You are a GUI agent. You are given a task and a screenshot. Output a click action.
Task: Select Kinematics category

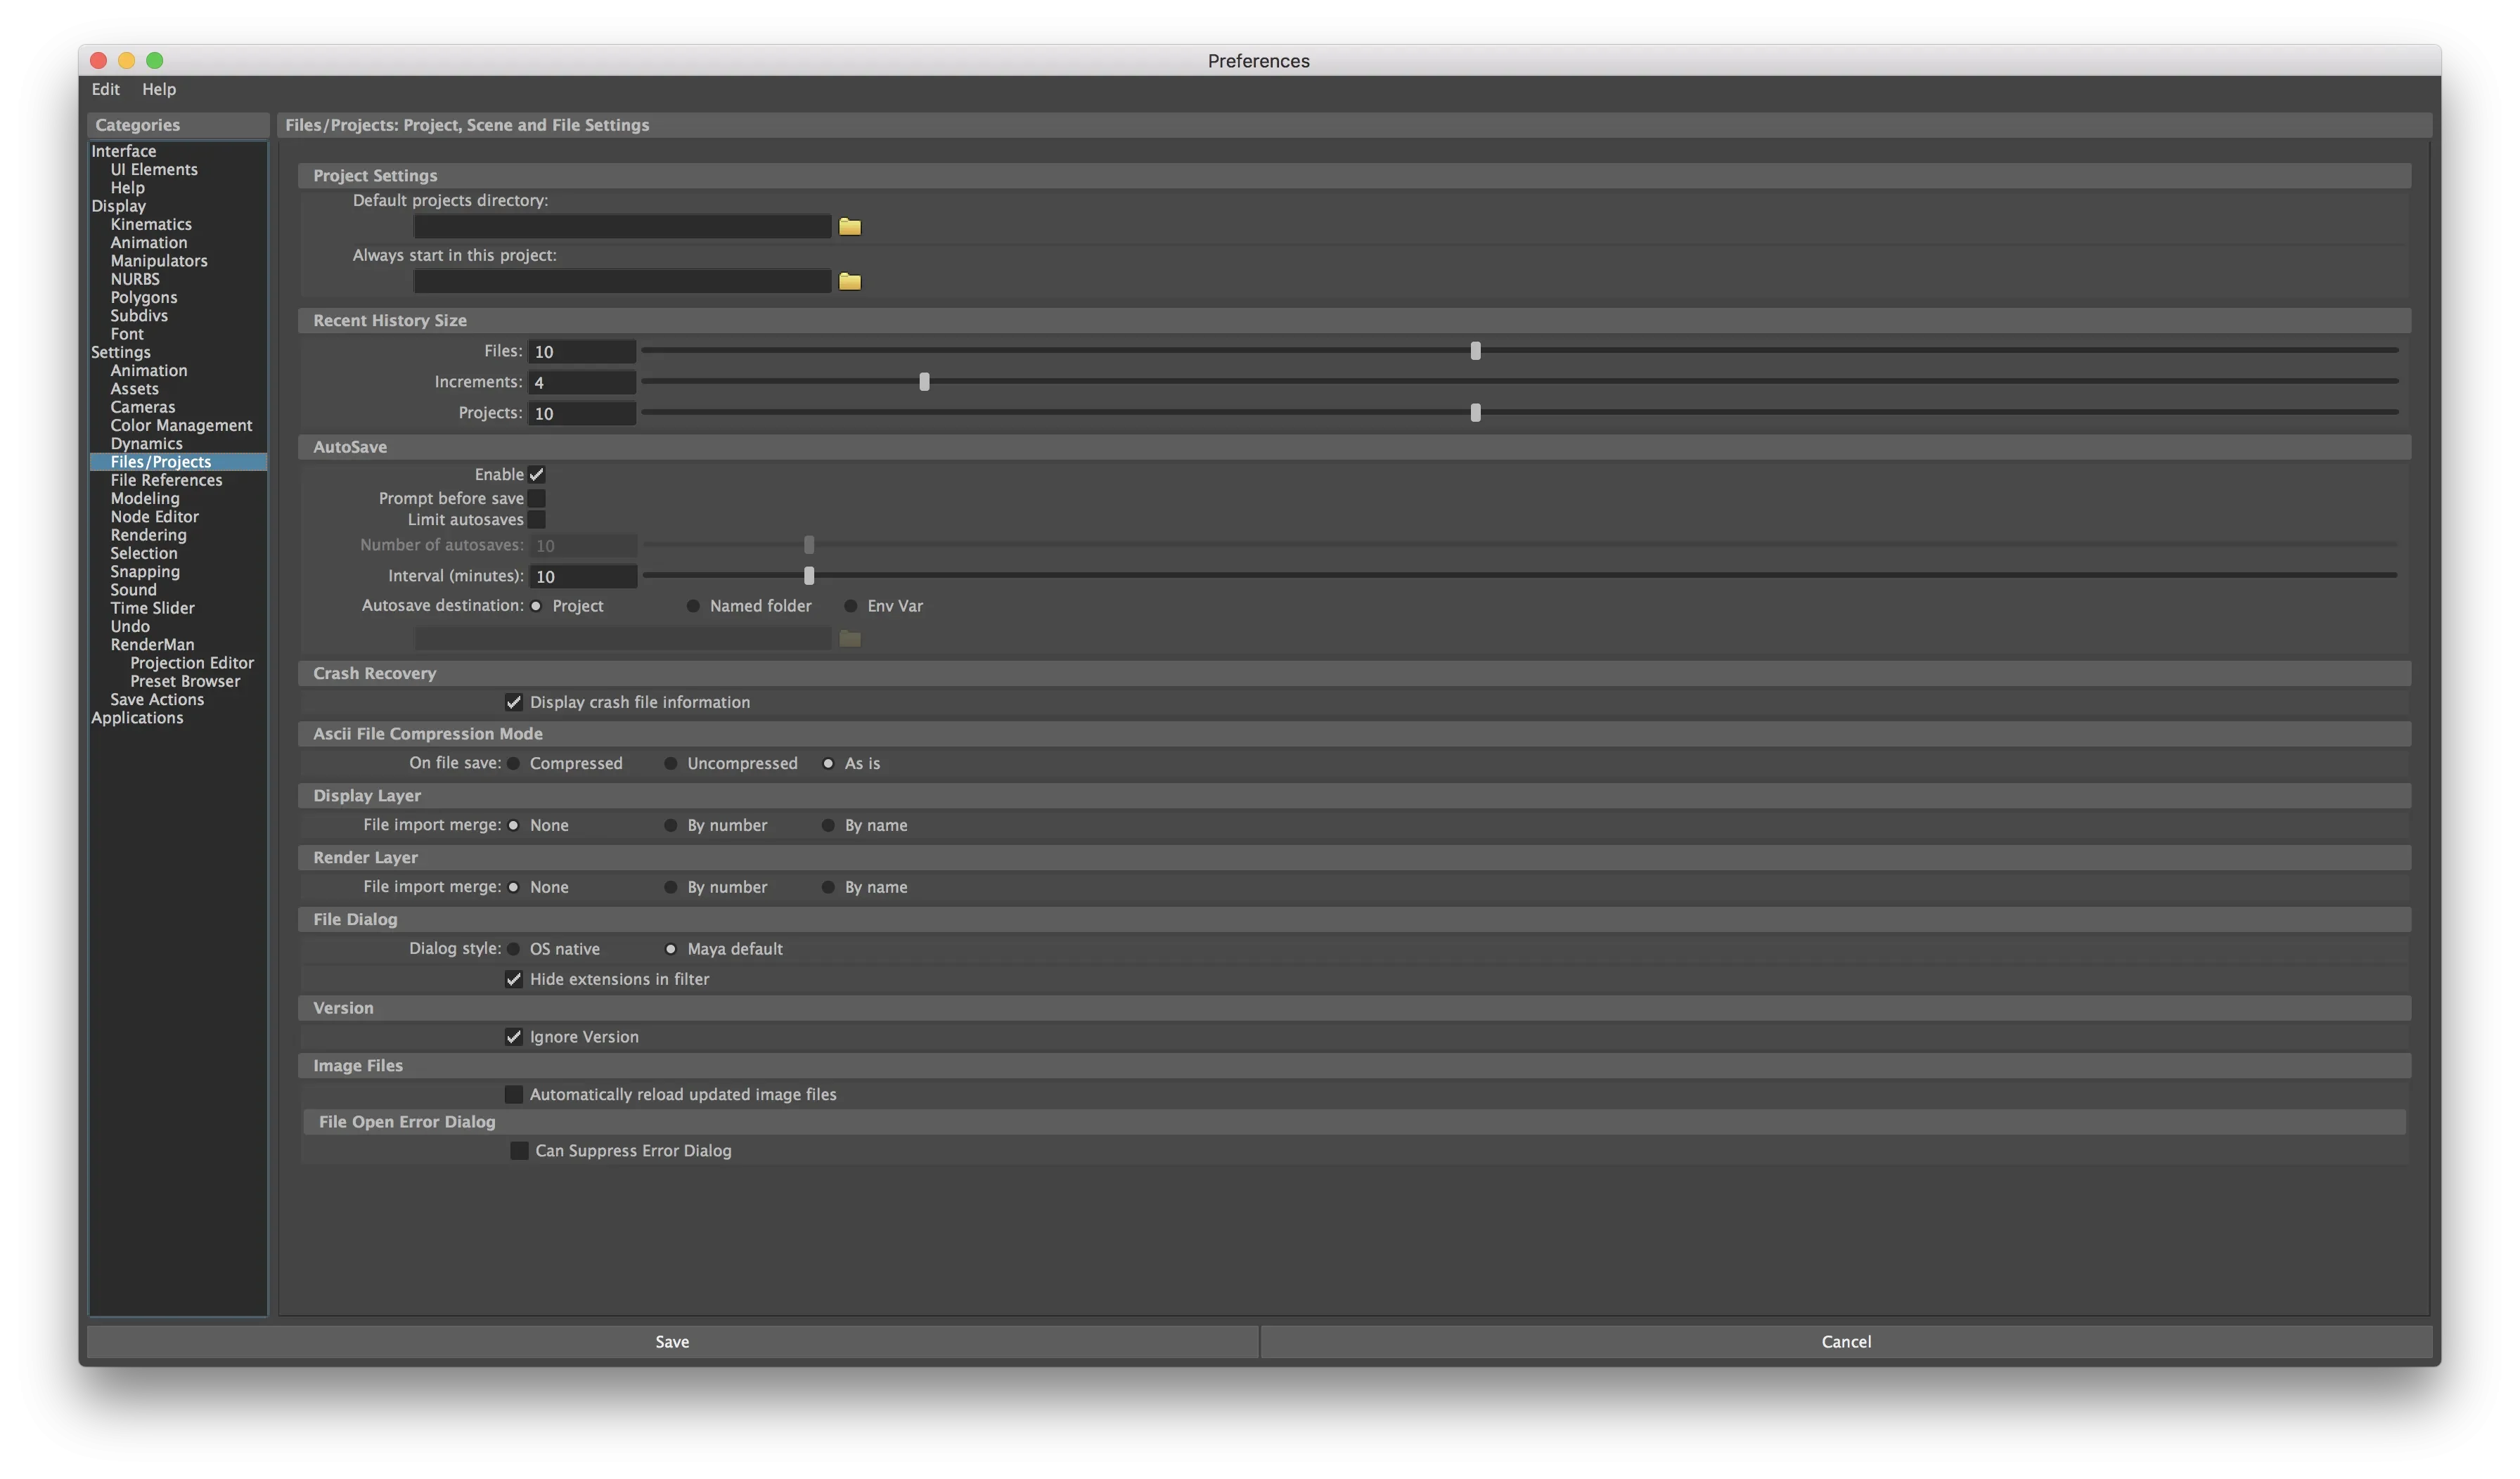tap(151, 225)
